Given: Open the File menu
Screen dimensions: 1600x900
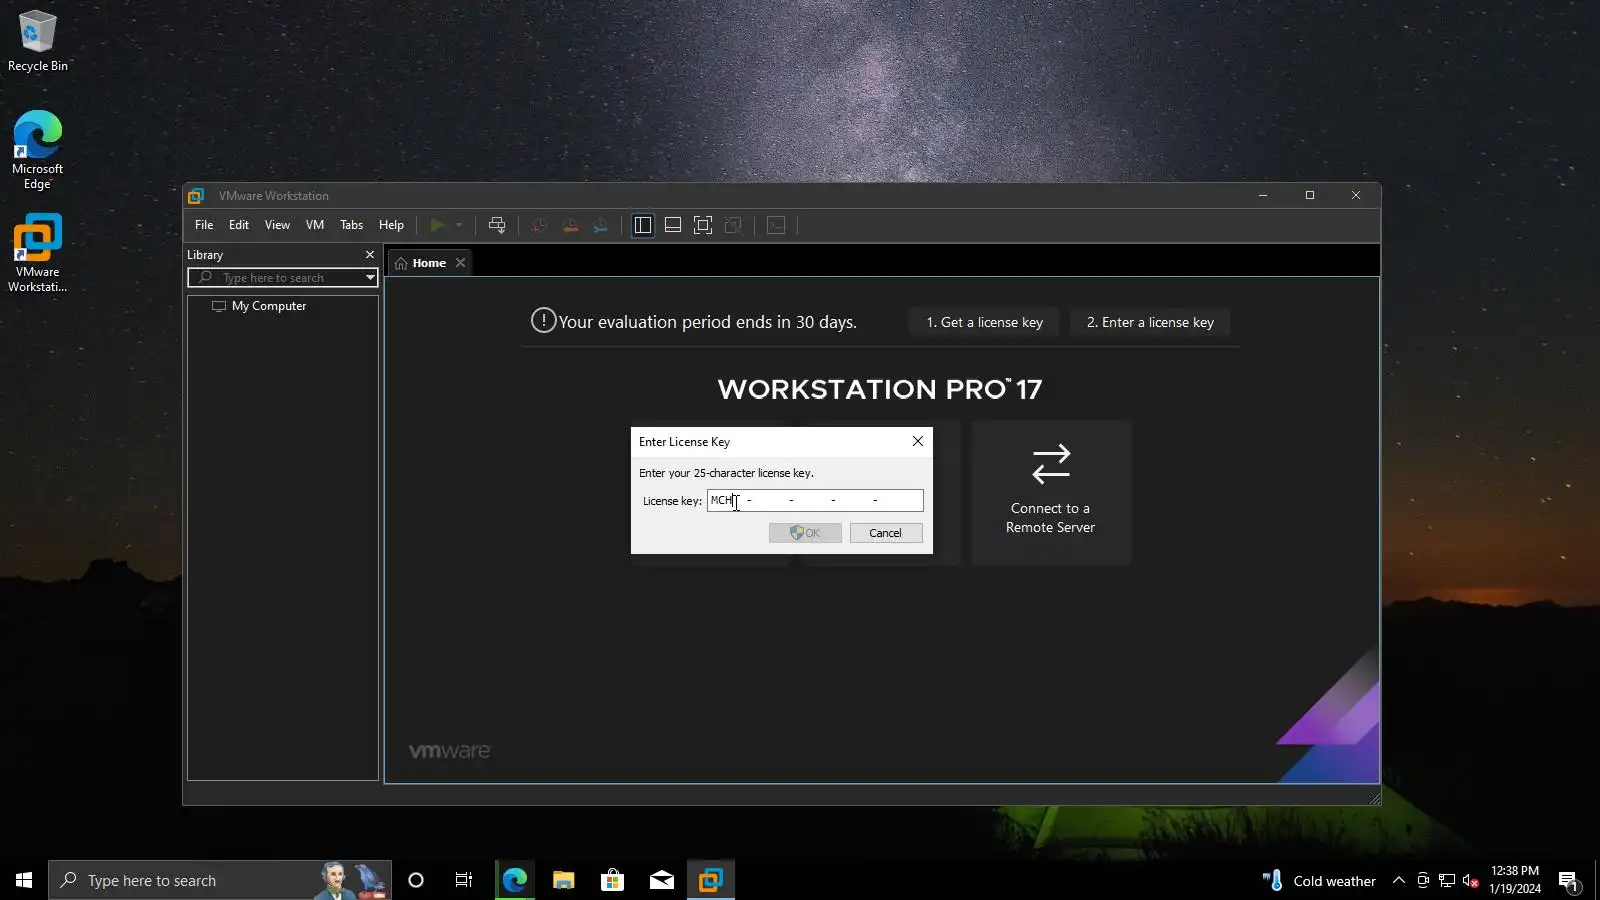Looking at the screenshot, I should (204, 225).
